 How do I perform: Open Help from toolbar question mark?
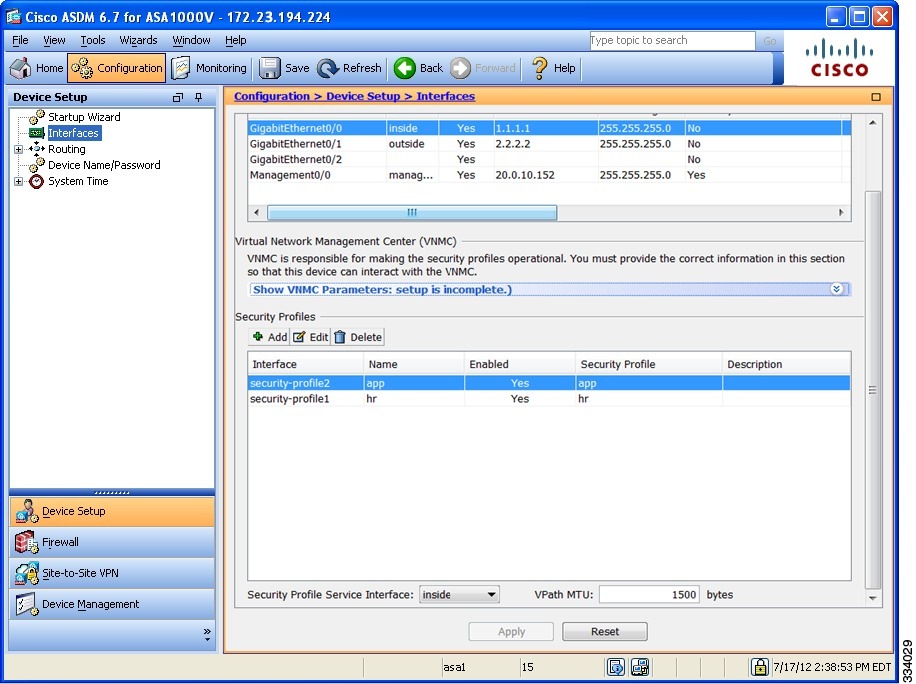553,68
